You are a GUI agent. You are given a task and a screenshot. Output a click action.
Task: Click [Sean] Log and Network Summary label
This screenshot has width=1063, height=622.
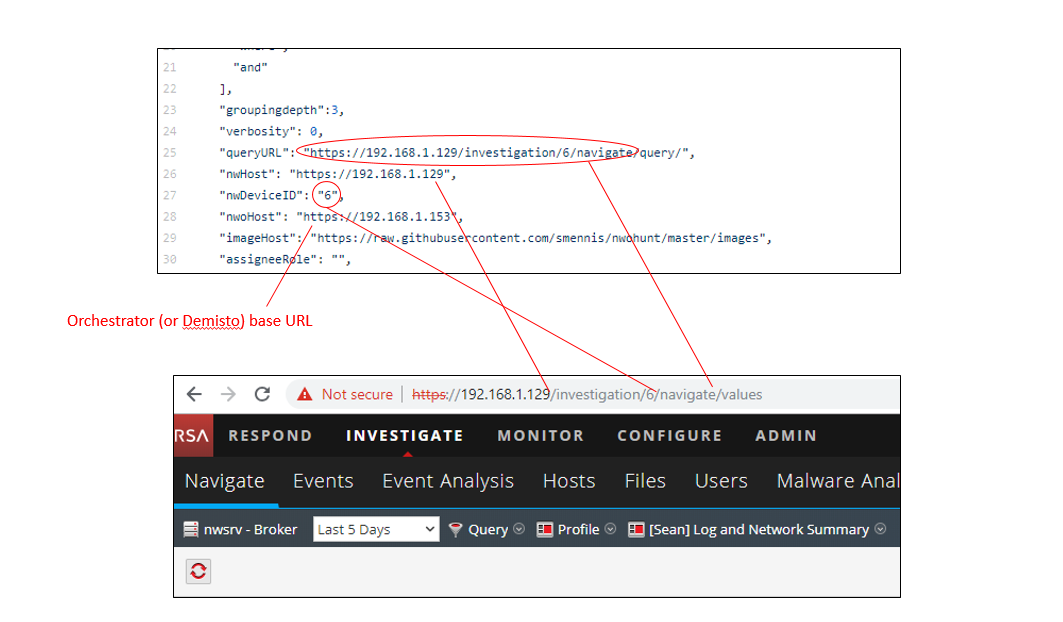click(759, 530)
